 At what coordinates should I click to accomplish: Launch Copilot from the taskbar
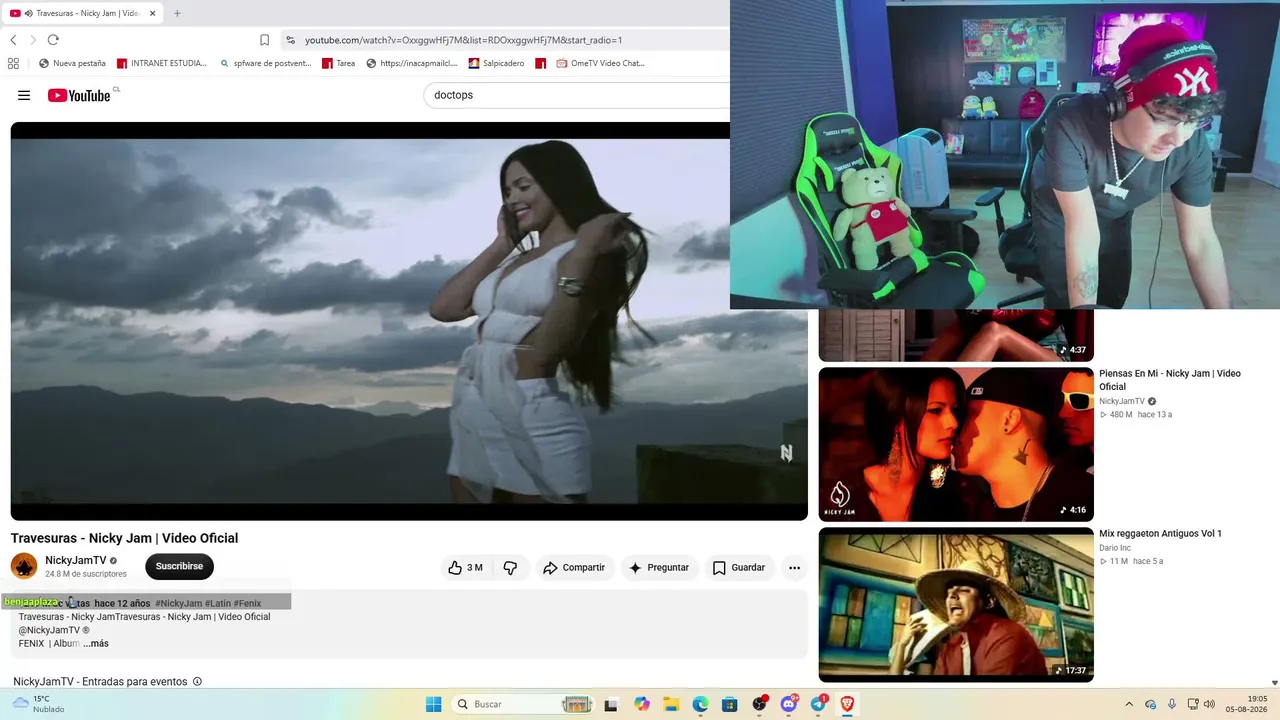click(642, 704)
